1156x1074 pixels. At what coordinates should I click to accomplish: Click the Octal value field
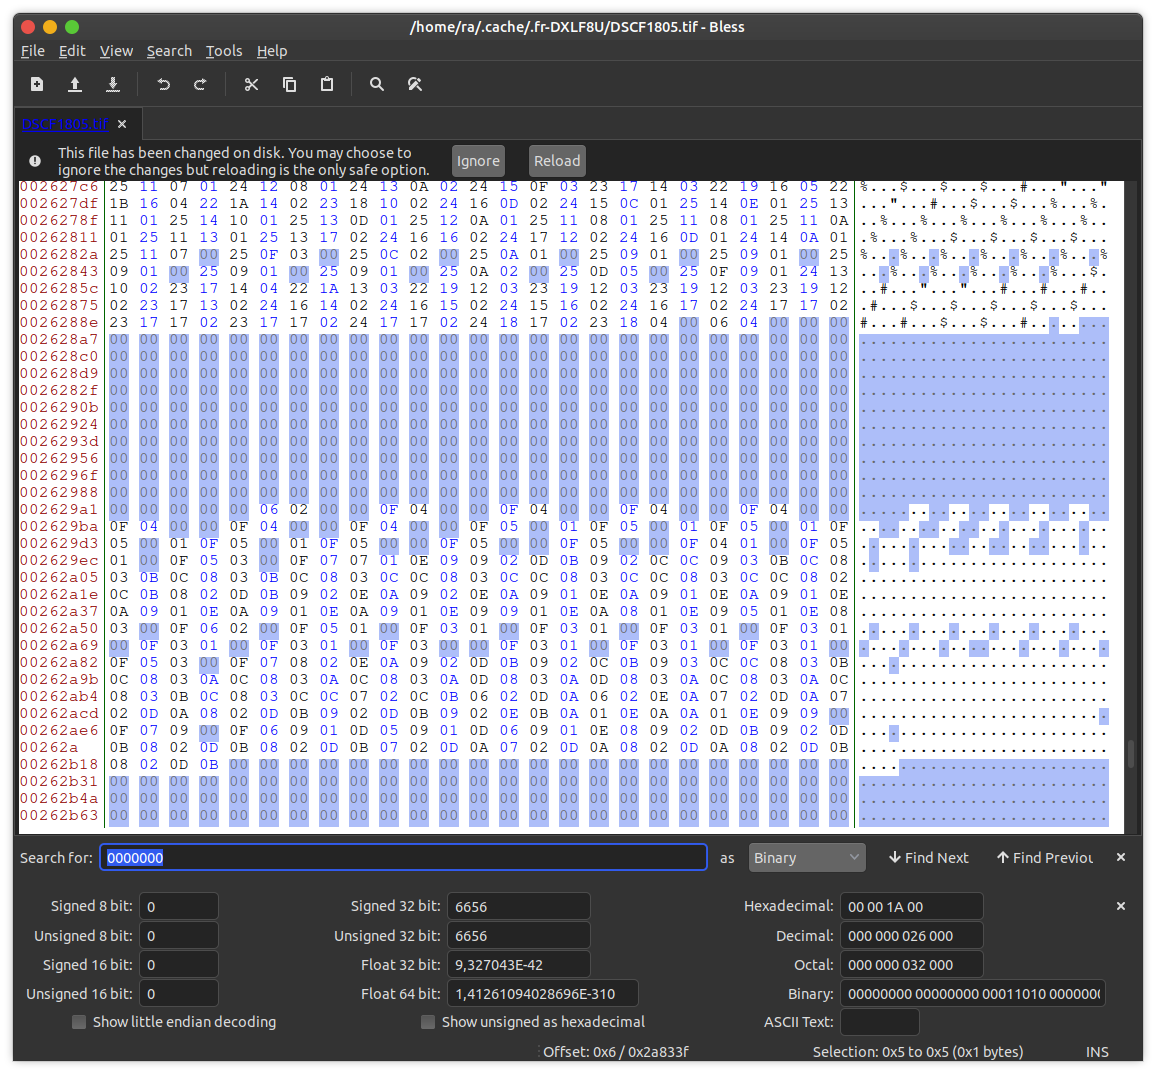[911, 965]
